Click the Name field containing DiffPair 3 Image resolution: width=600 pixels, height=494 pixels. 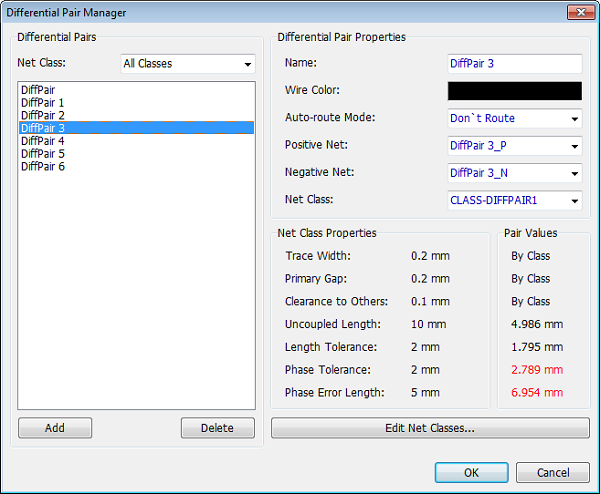(x=515, y=64)
